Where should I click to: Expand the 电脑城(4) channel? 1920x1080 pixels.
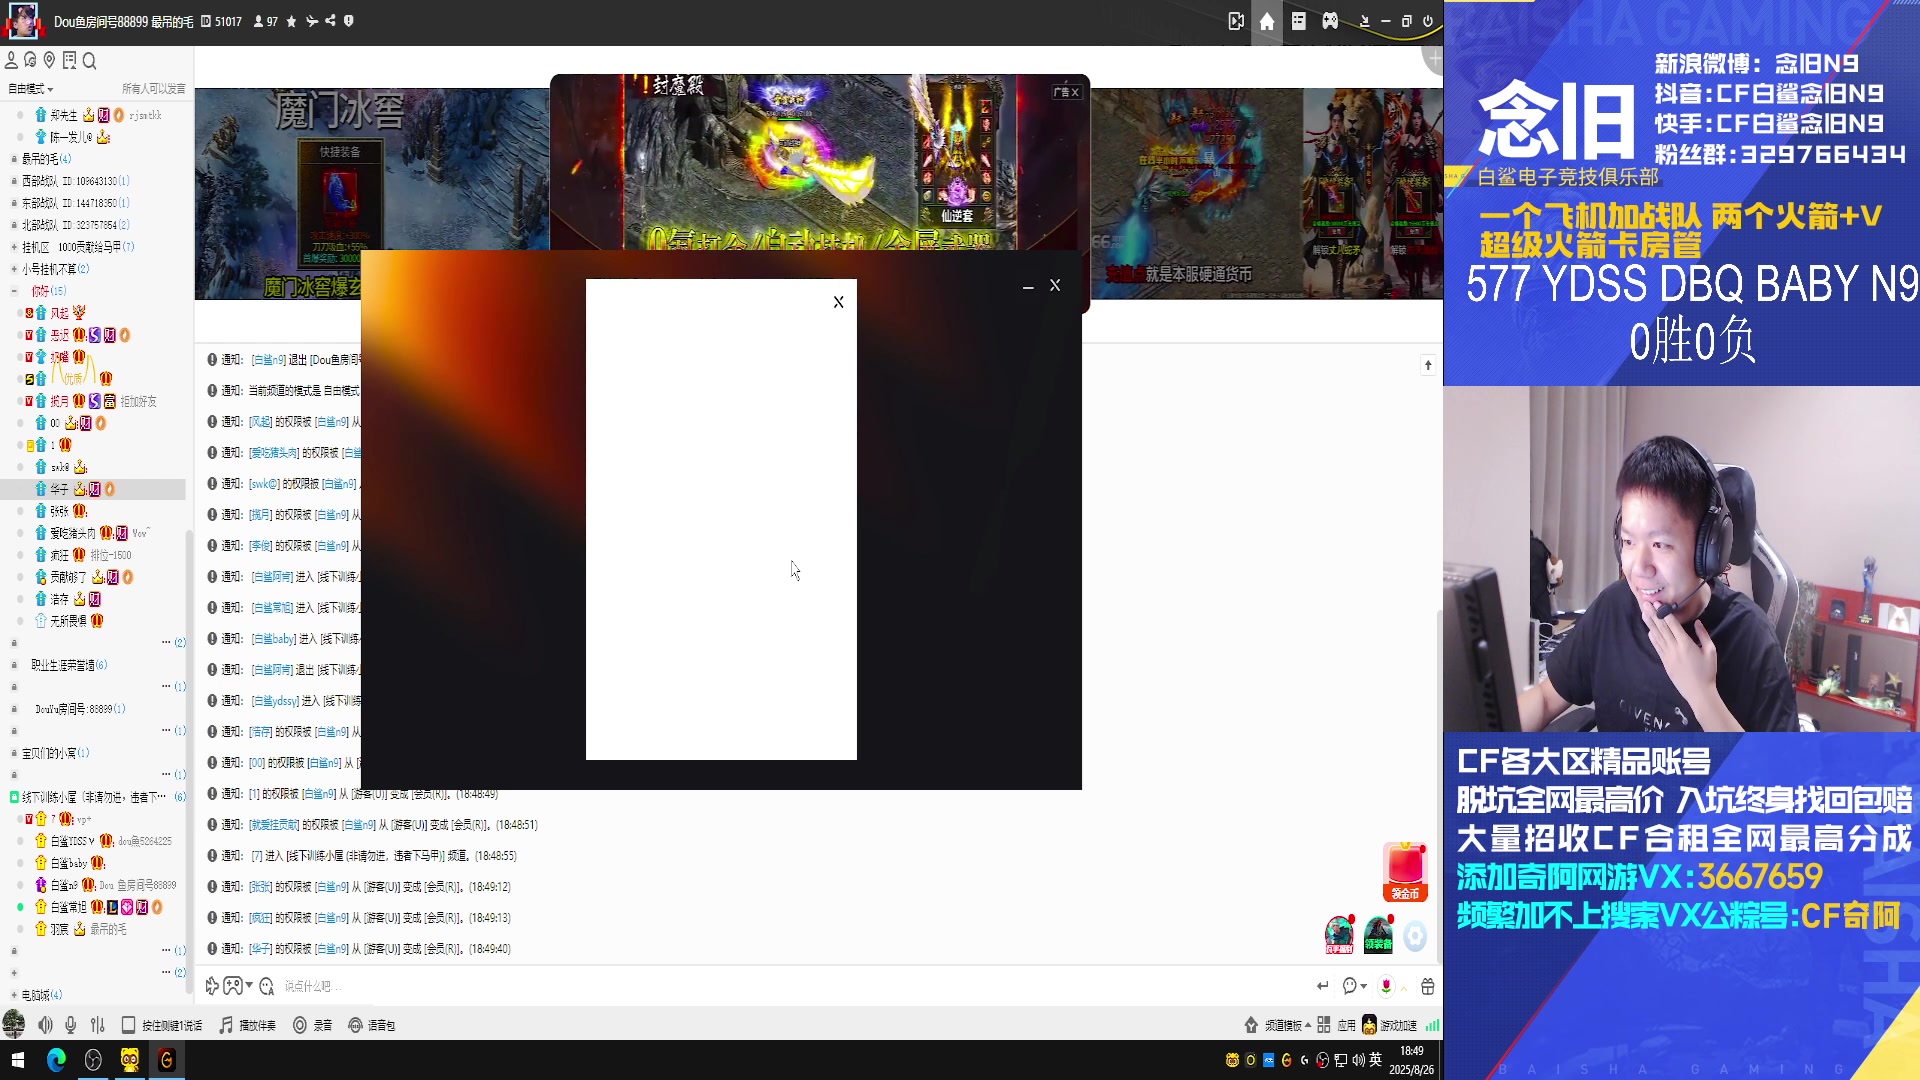(x=14, y=995)
